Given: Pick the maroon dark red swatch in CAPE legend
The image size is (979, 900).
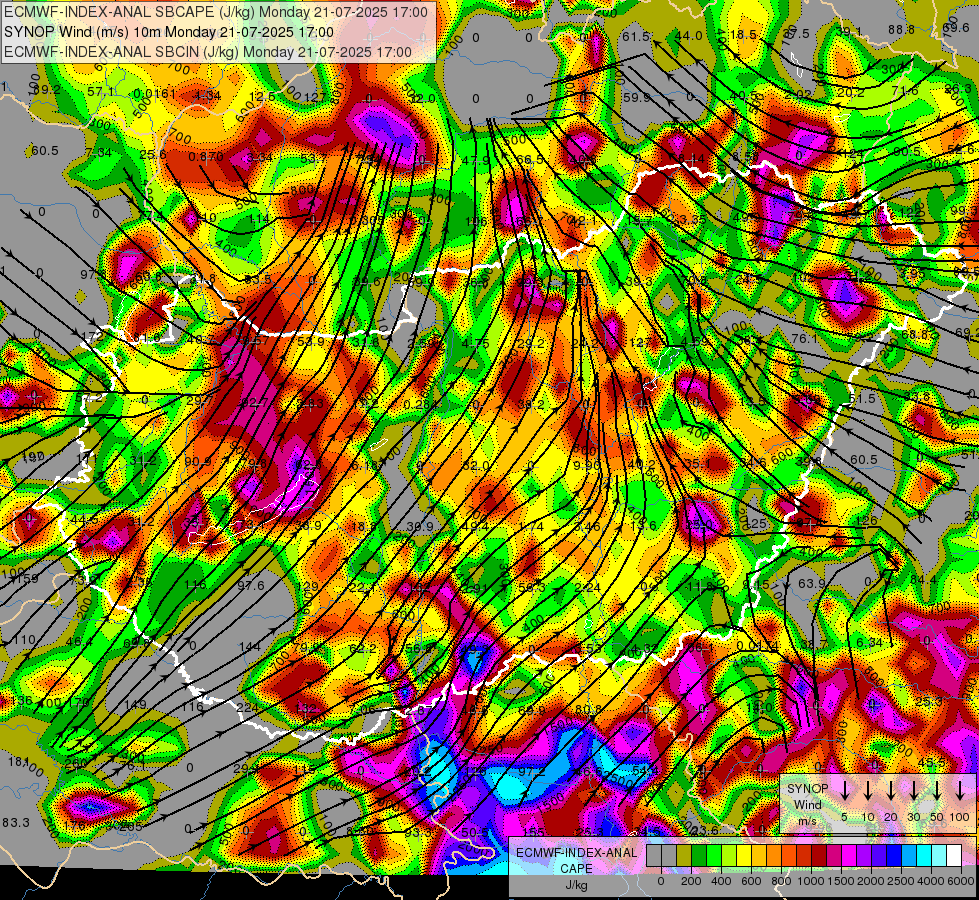Looking at the screenshot, I should 819,855.
